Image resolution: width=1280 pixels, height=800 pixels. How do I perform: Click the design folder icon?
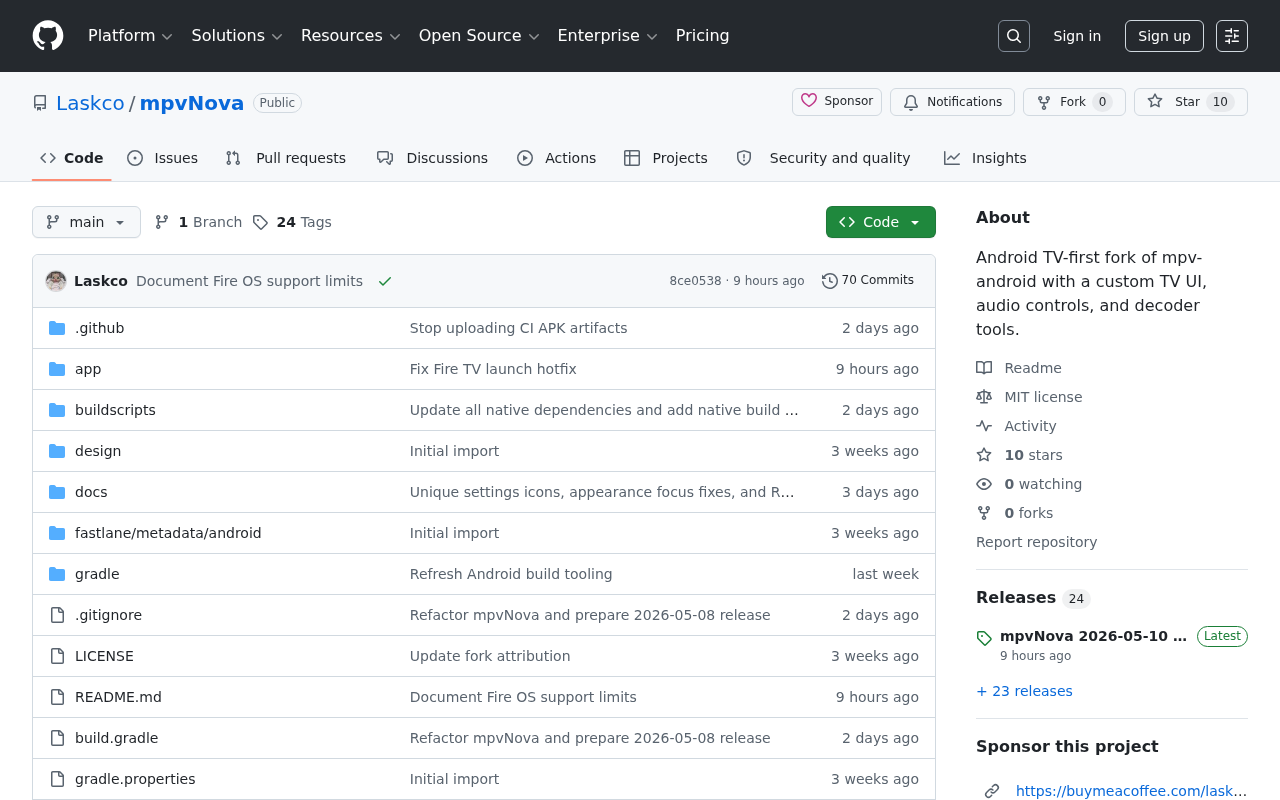[x=57, y=451]
